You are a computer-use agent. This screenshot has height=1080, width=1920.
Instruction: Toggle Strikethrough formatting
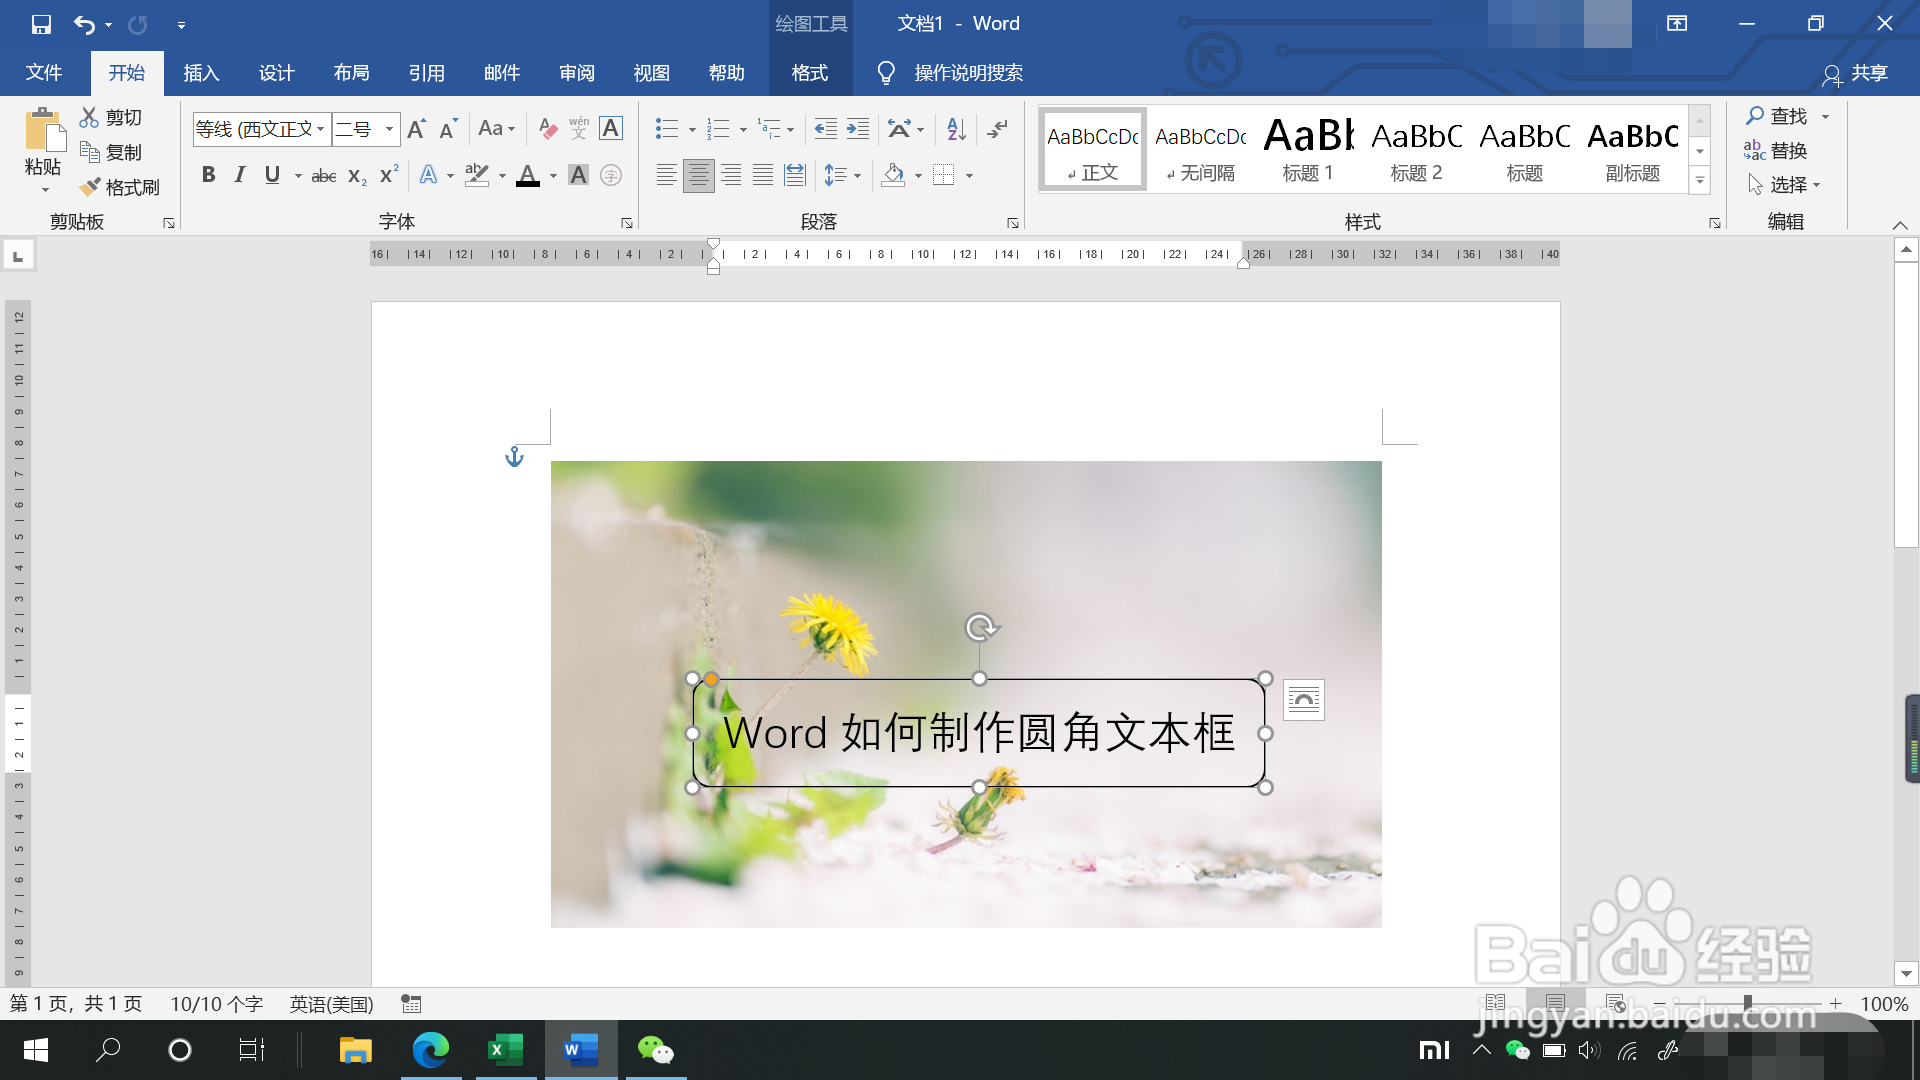click(324, 175)
